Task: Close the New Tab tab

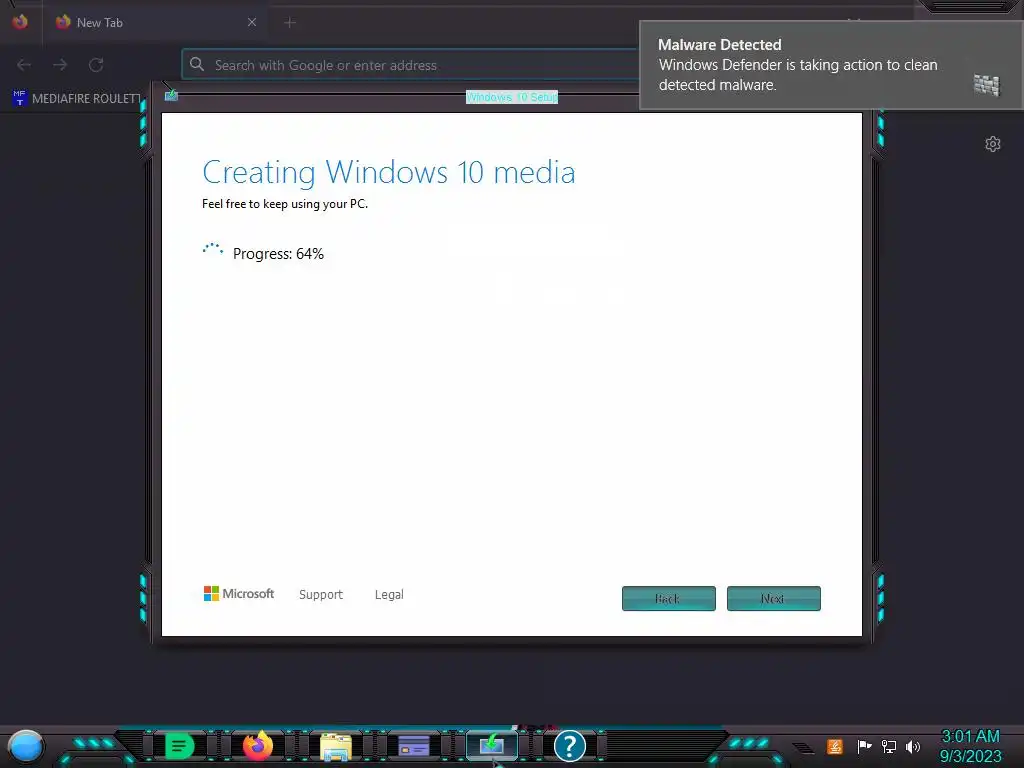Action: pos(252,22)
